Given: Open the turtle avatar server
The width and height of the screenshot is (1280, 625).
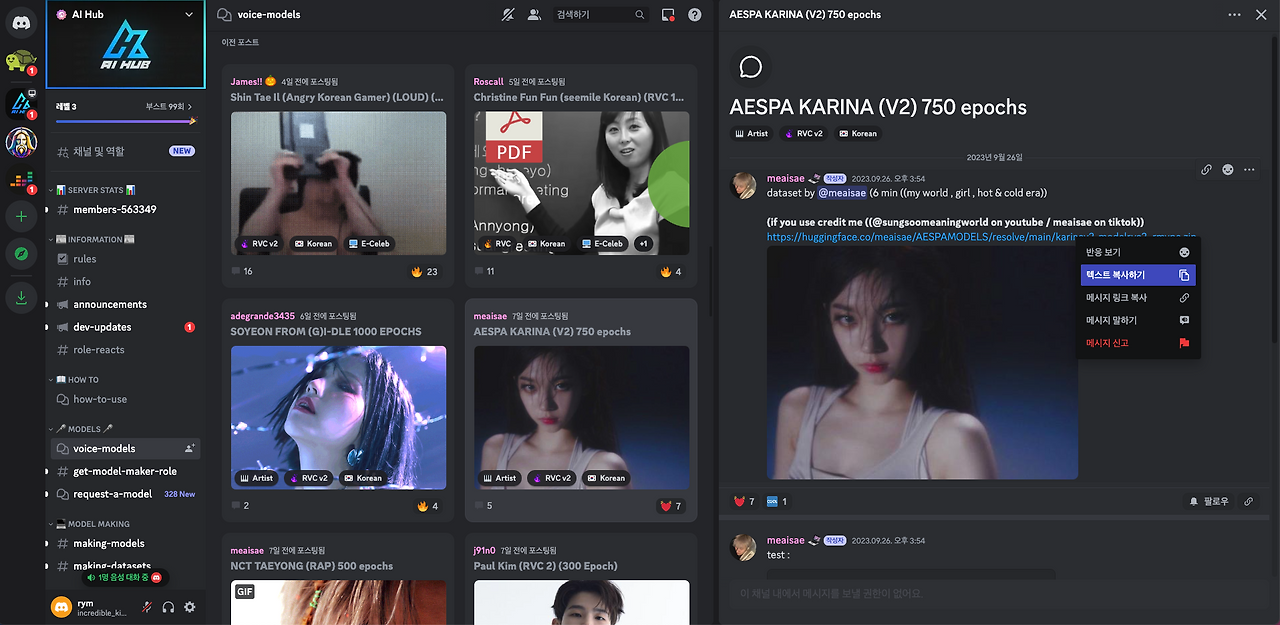Looking at the screenshot, I should tap(19, 62).
